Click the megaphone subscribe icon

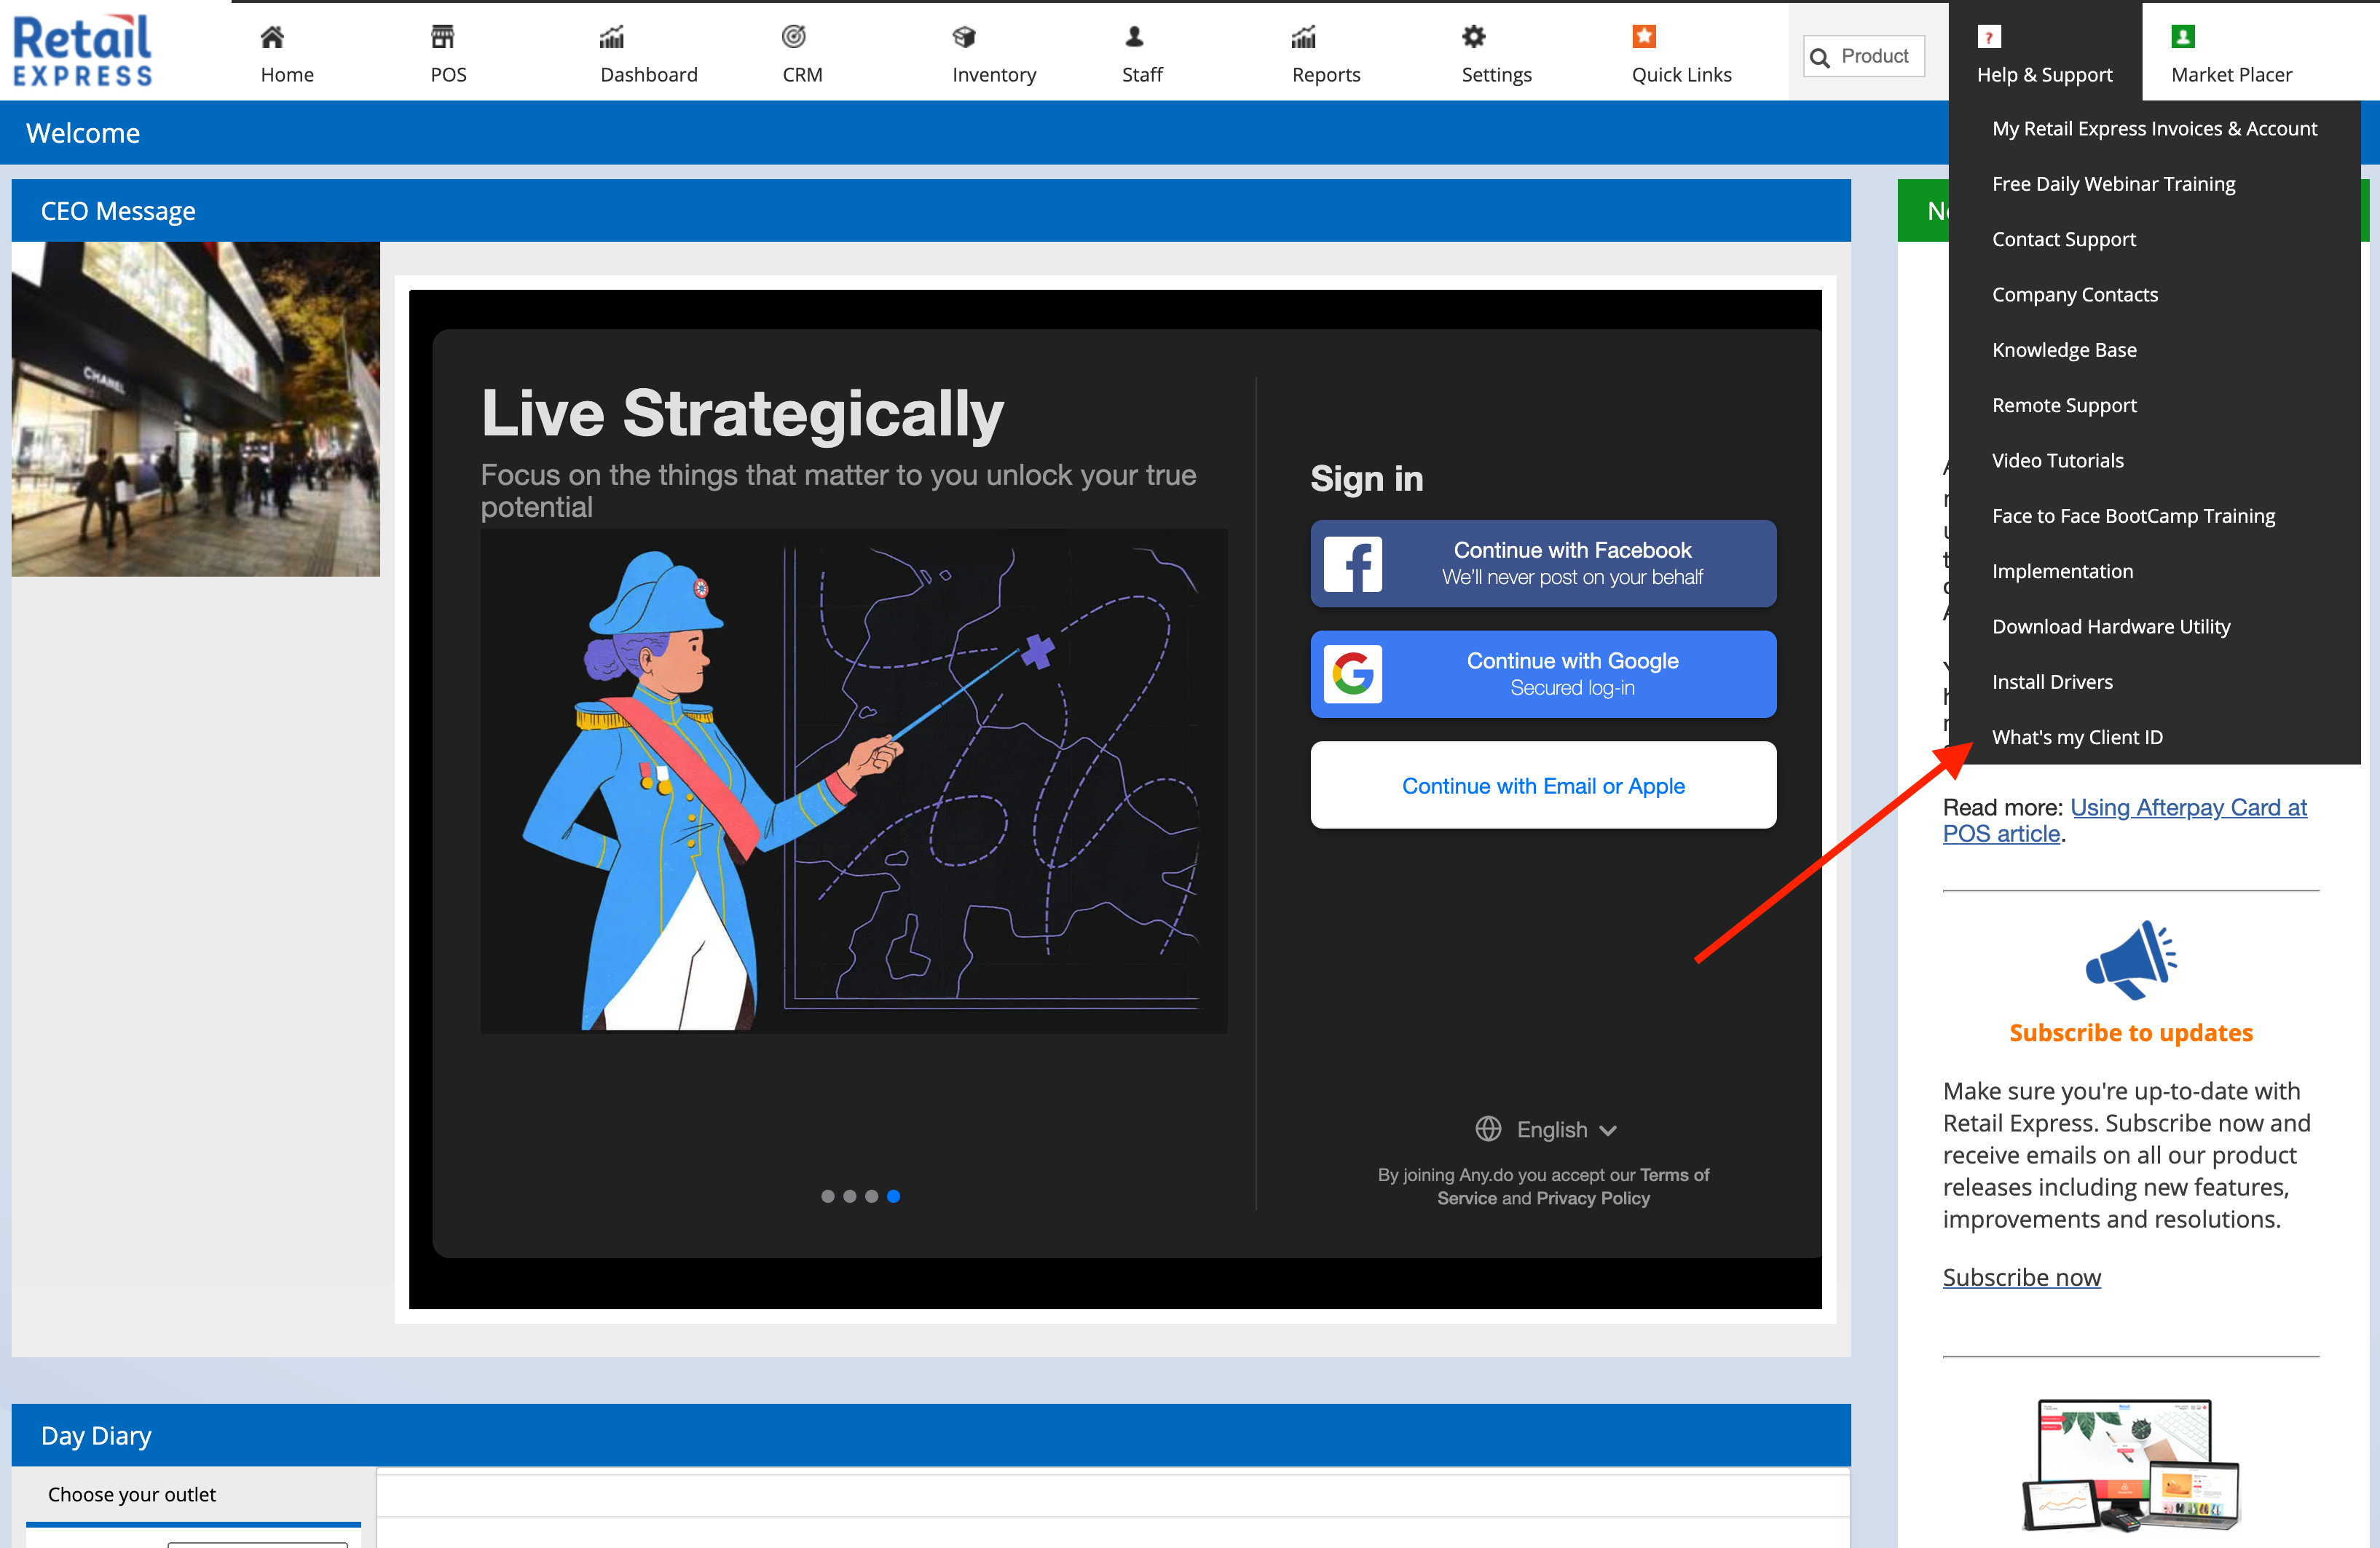2131,960
